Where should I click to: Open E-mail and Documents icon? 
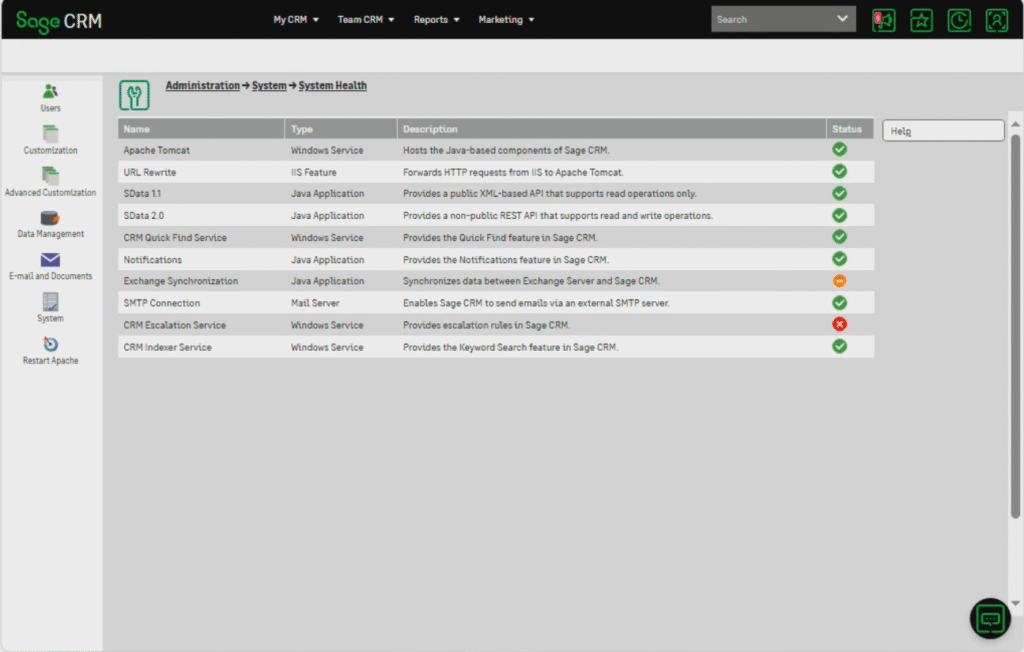click(50, 260)
